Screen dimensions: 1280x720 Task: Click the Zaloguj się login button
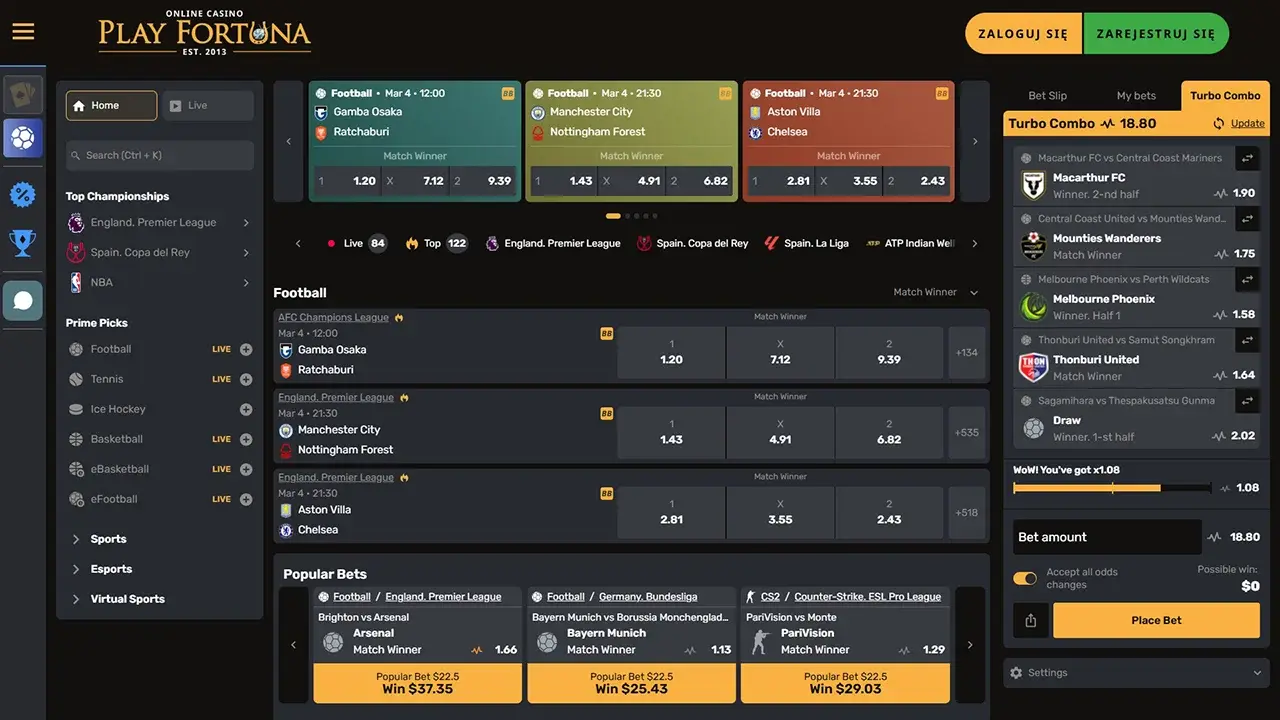click(1023, 33)
